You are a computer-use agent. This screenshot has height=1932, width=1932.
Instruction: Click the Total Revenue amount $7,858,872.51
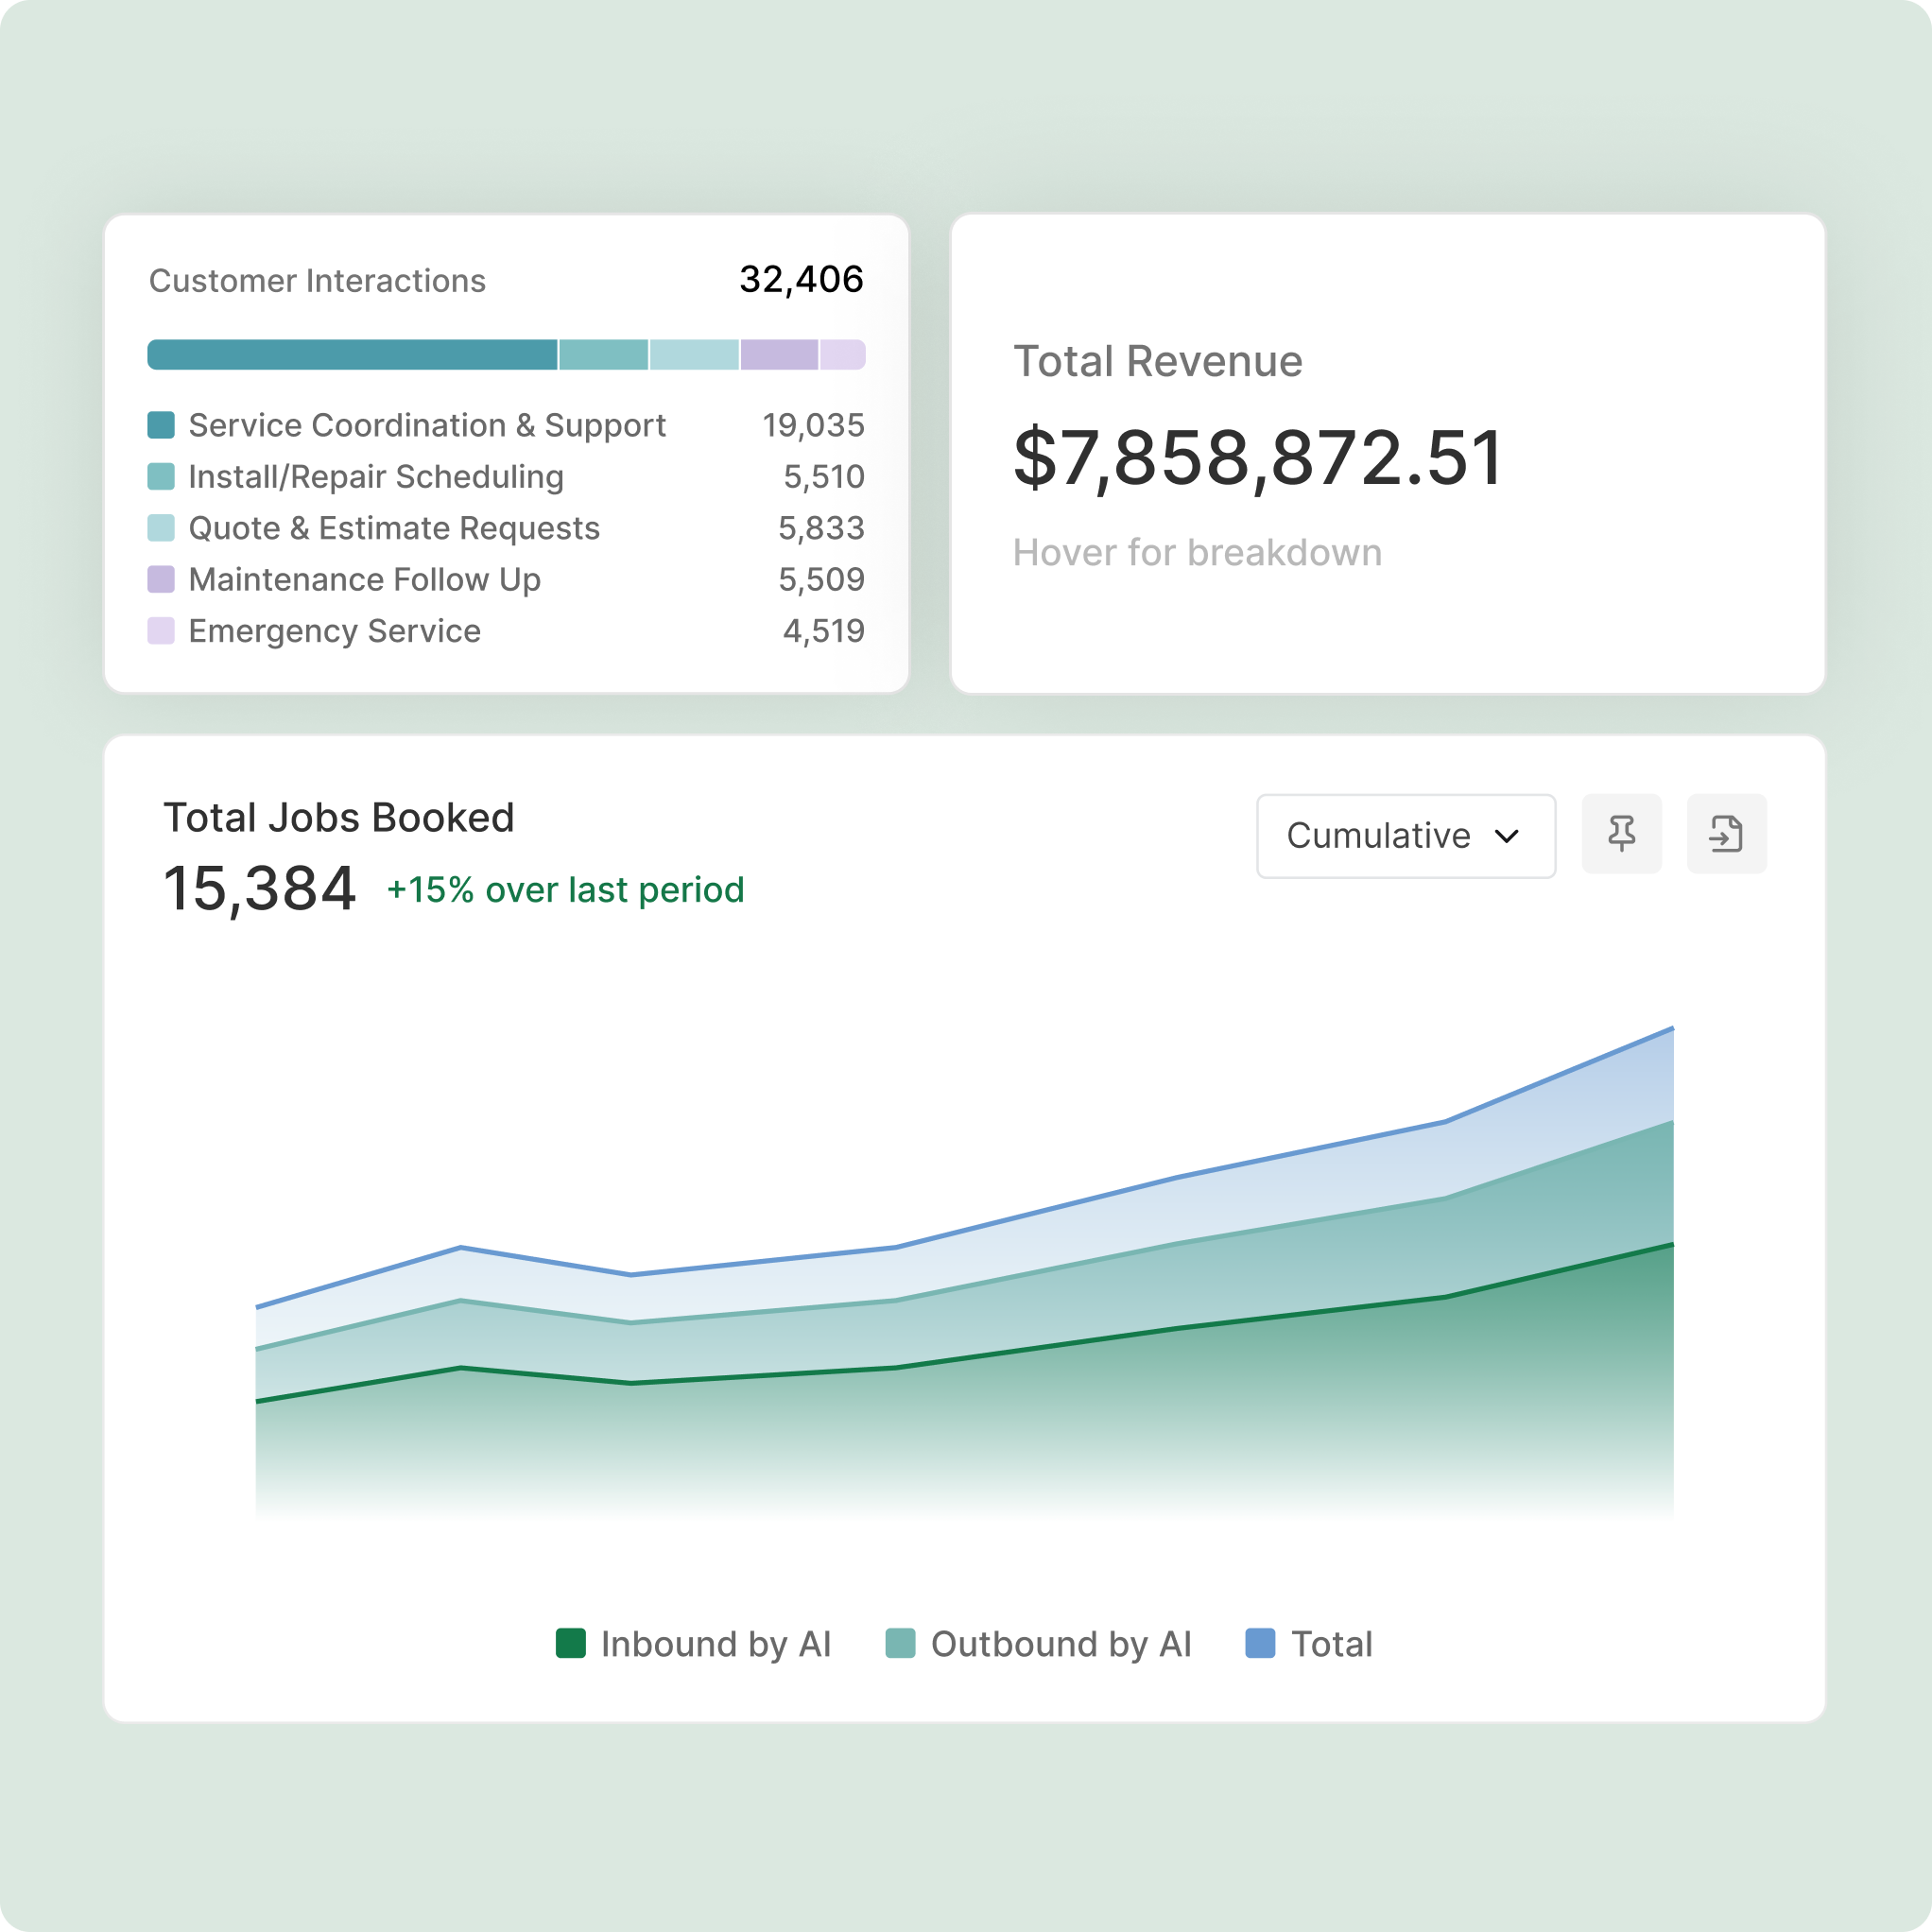pyautogui.click(x=1257, y=458)
